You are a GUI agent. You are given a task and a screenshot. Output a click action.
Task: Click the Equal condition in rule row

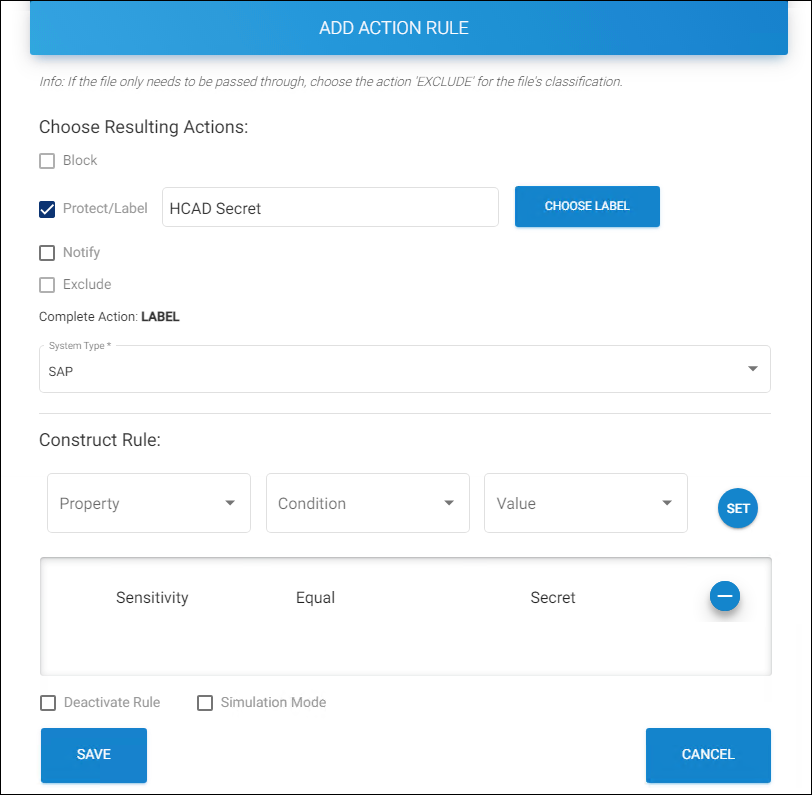tap(315, 598)
